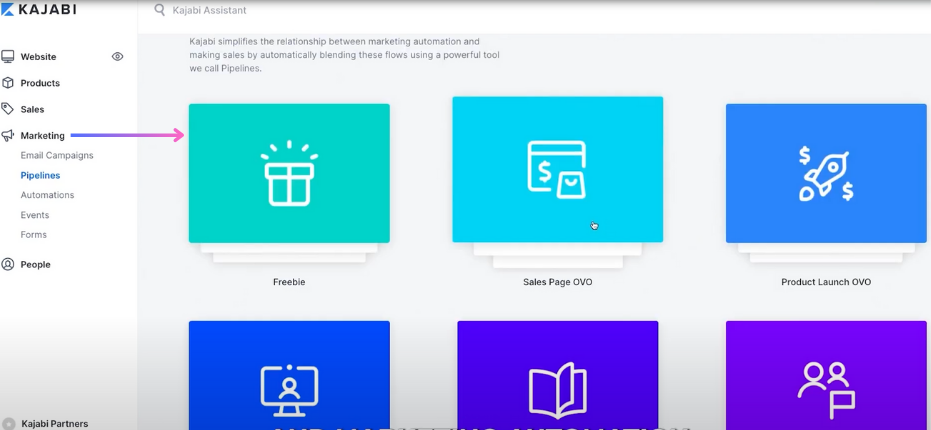Viewport: 931px width, 430px height.
Task: Select the open book pipeline icon
Action: 557,389
